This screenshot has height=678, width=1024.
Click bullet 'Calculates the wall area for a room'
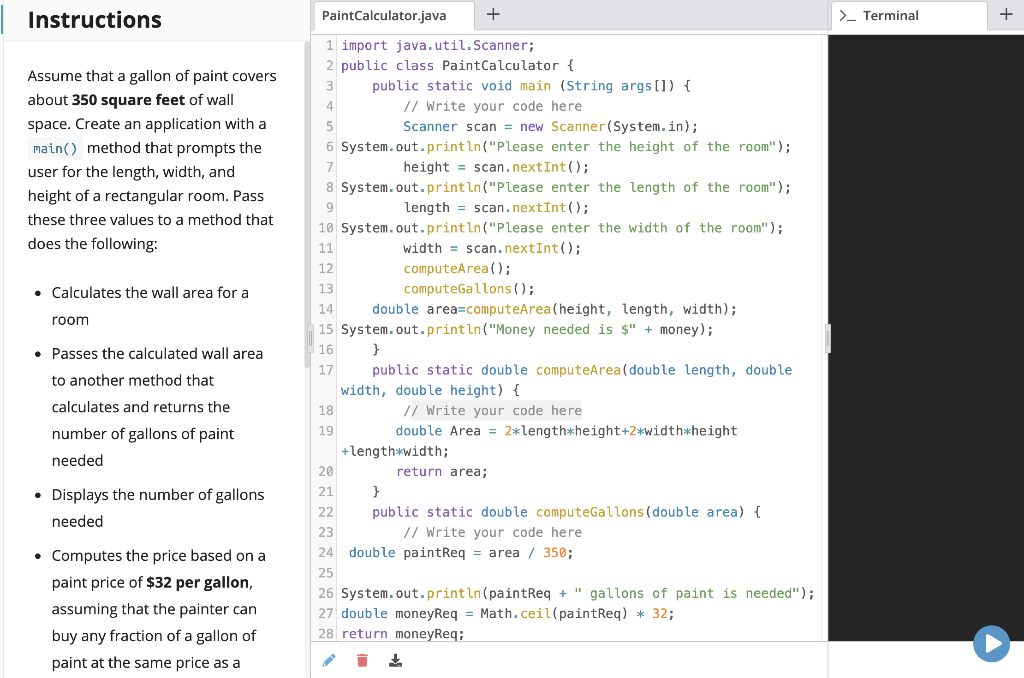click(150, 306)
